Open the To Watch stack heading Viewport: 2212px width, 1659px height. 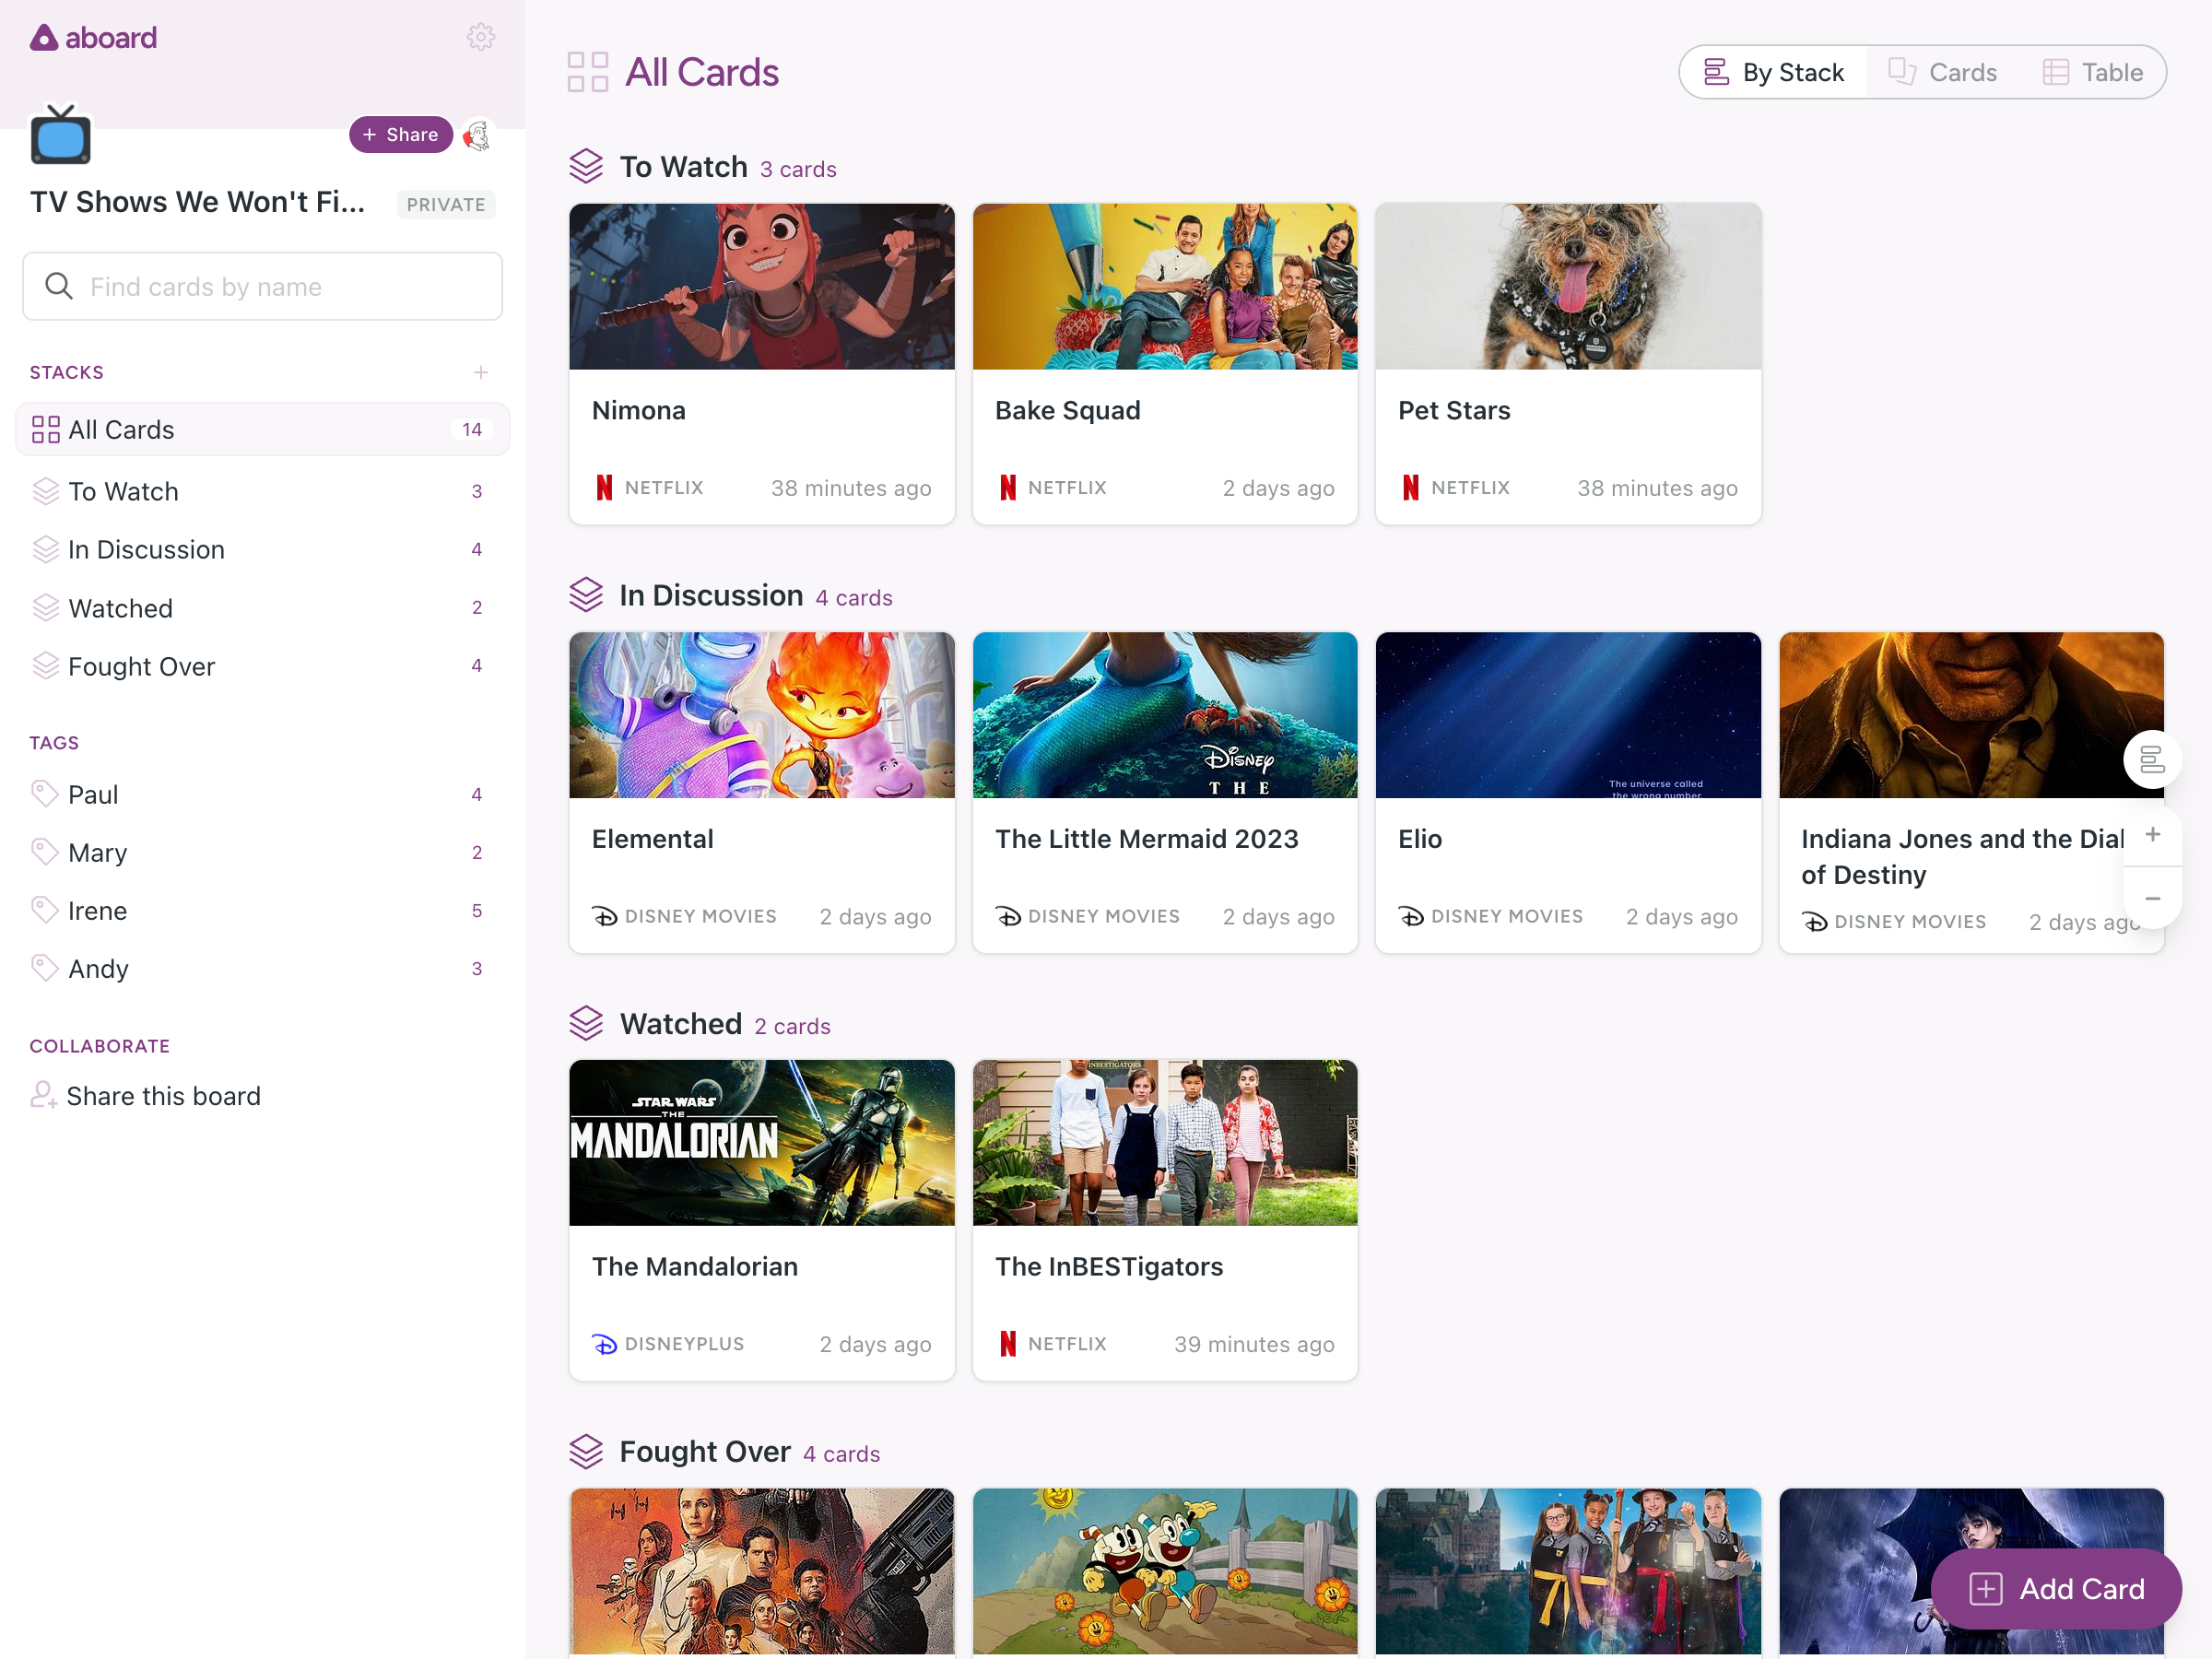pos(683,166)
